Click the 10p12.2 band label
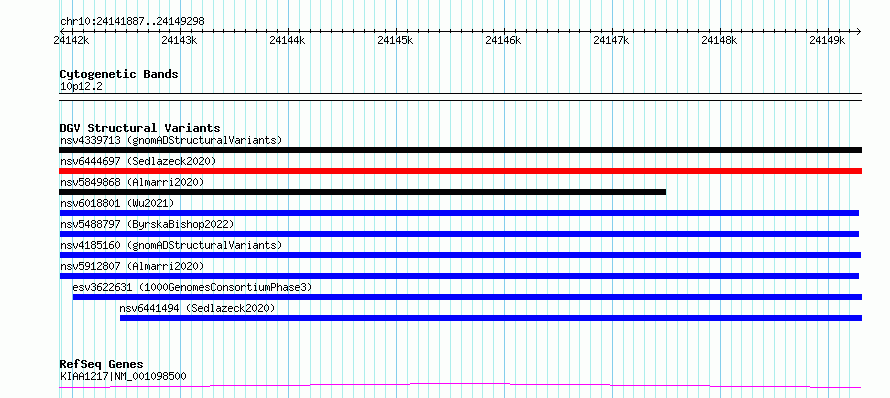 (81, 87)
